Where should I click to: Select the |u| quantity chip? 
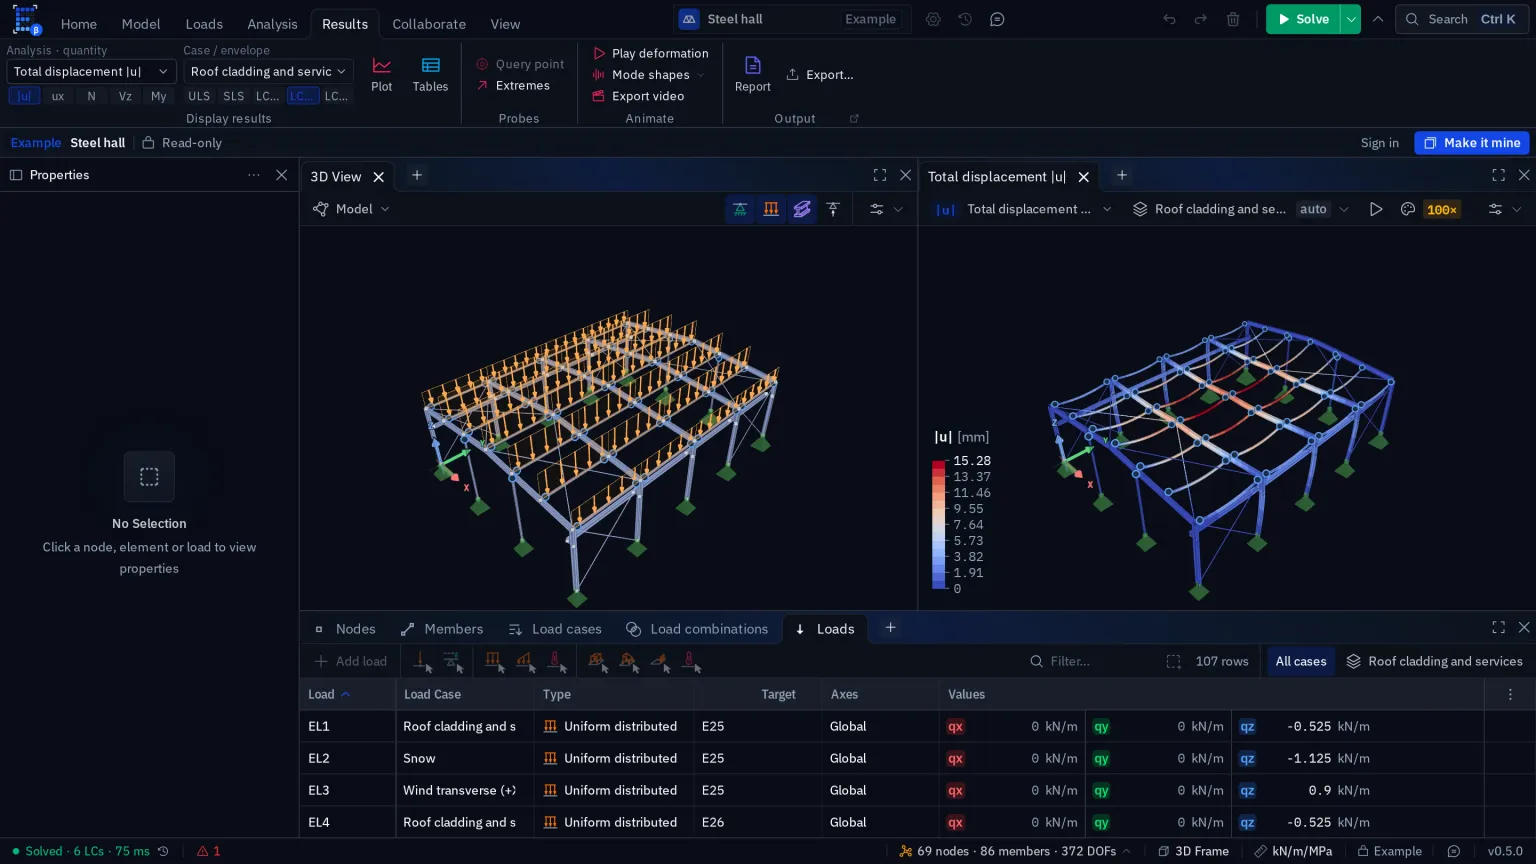[x=24, y=96]
